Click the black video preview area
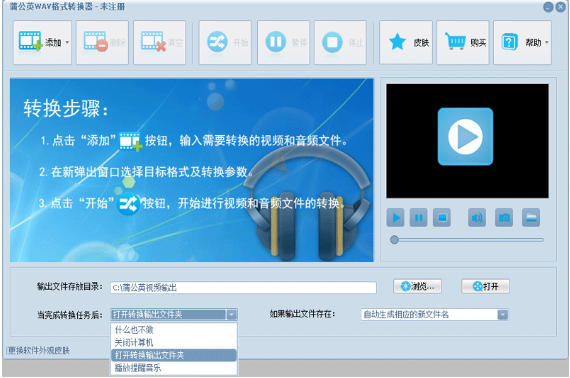The image size is (570, 378). pos(467,141)
